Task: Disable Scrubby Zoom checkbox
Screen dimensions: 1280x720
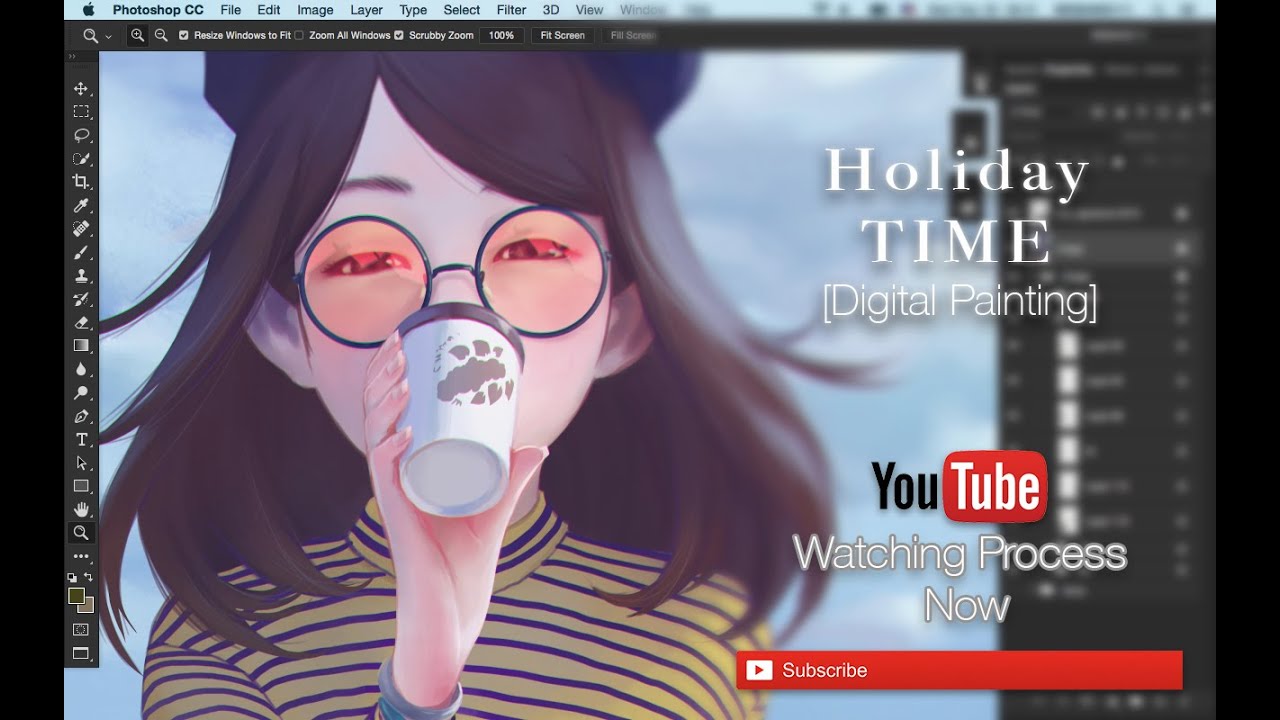Action: 399,35
